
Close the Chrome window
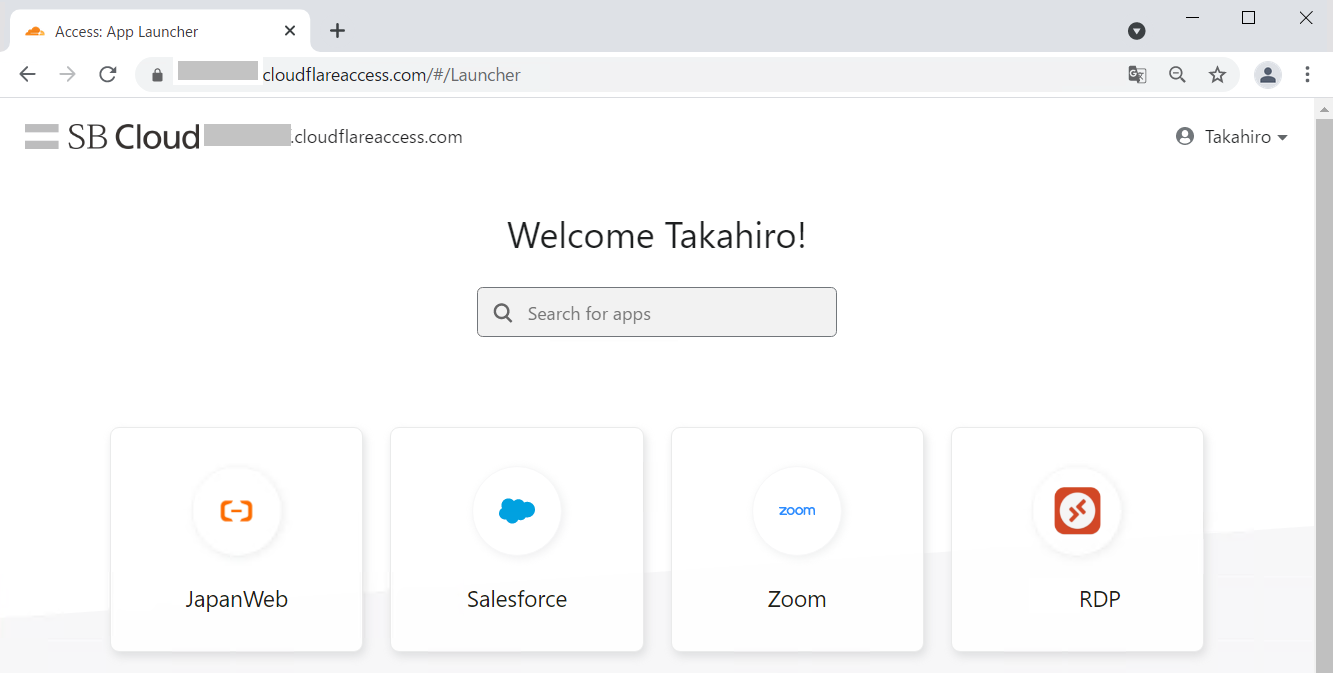click(x=1305, y=17)
